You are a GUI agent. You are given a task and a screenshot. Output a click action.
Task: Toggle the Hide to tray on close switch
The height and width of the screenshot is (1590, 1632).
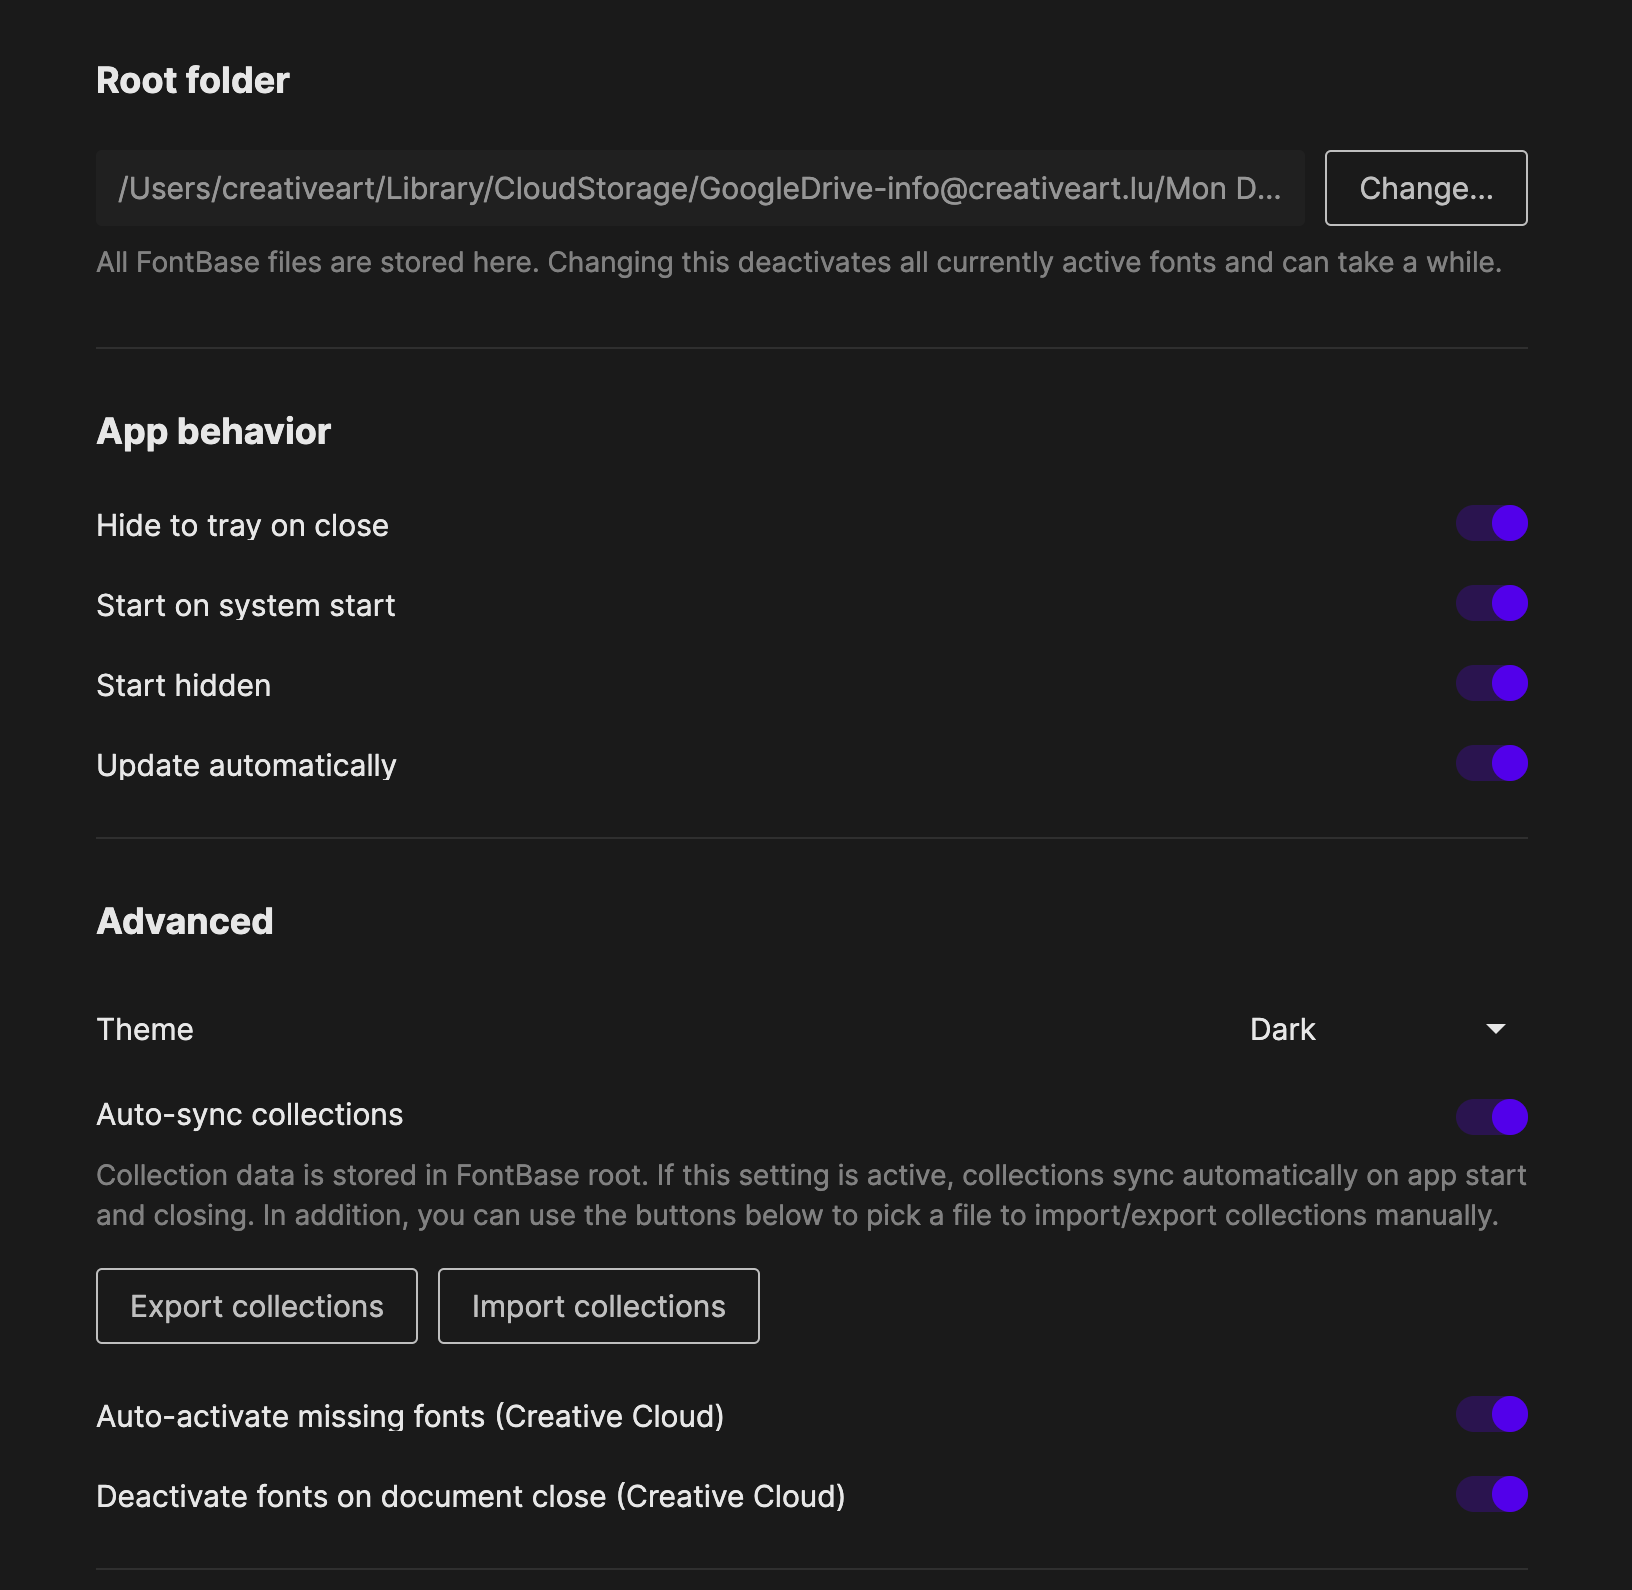(1491, 523)
